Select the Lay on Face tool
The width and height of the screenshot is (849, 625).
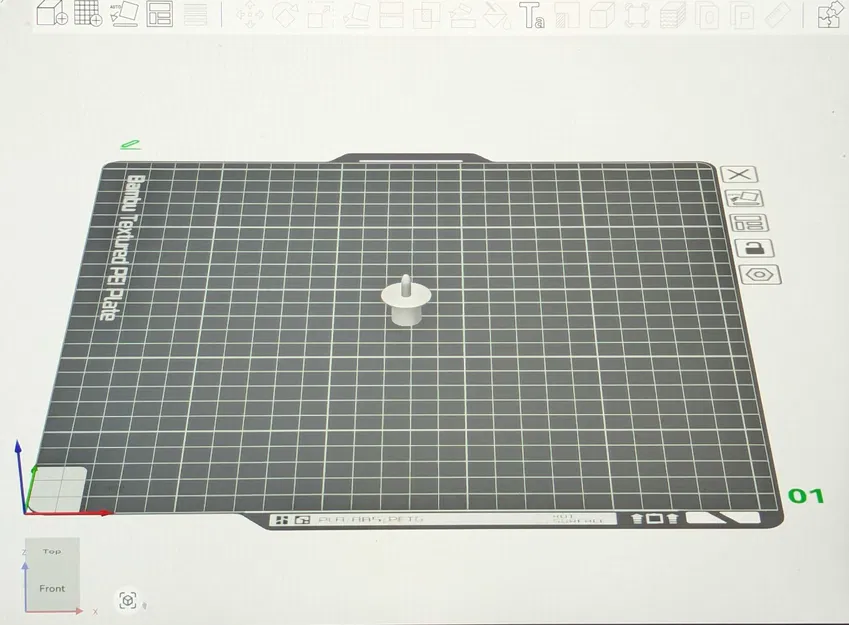pyautogui.click(x=357, y=15)
